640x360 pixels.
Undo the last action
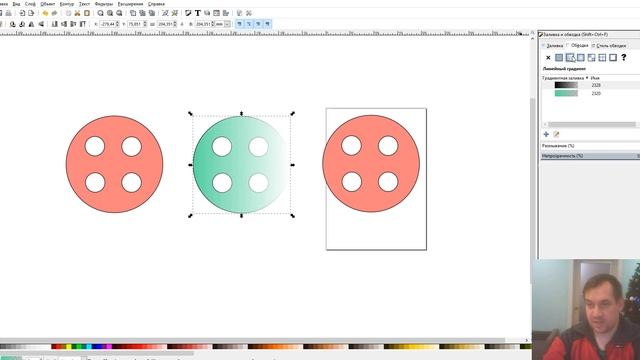click(x=45, y=13)
